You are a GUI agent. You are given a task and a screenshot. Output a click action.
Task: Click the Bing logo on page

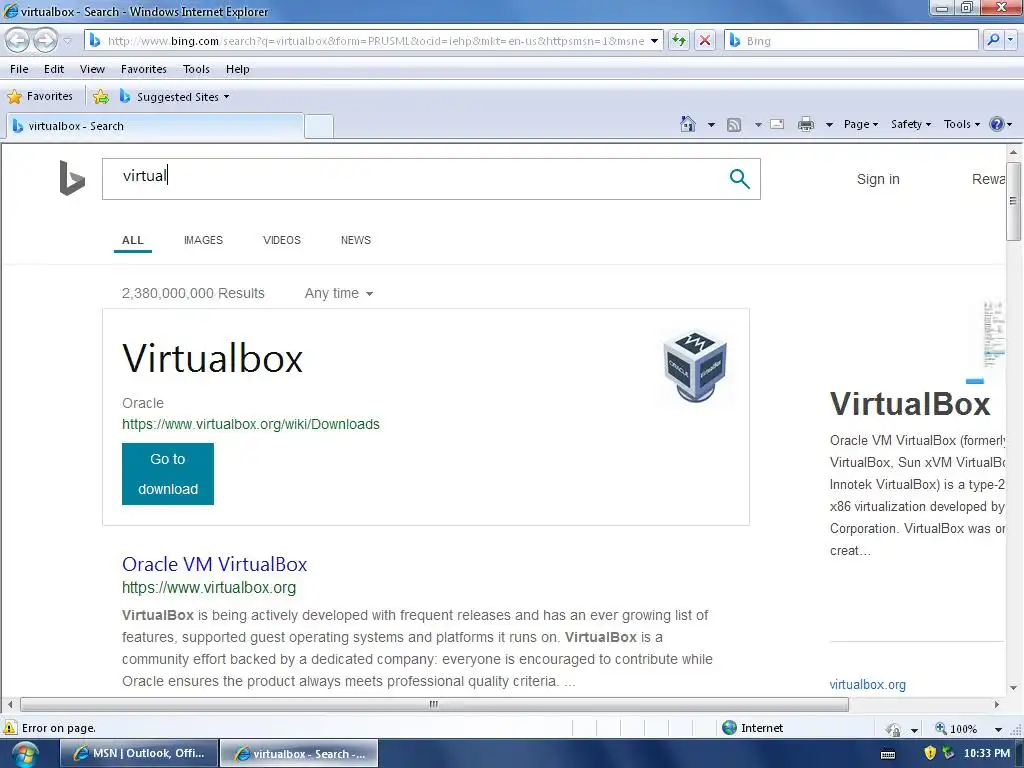[x=72, y=178]
